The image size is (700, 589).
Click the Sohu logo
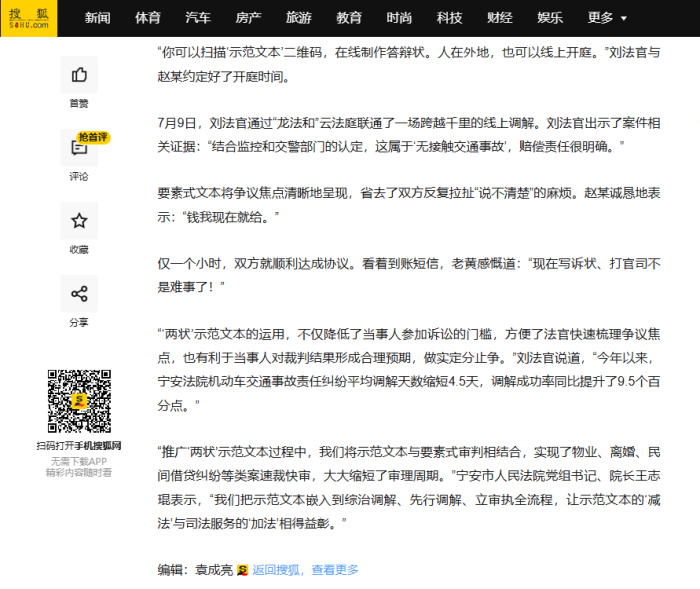(29, 18)
